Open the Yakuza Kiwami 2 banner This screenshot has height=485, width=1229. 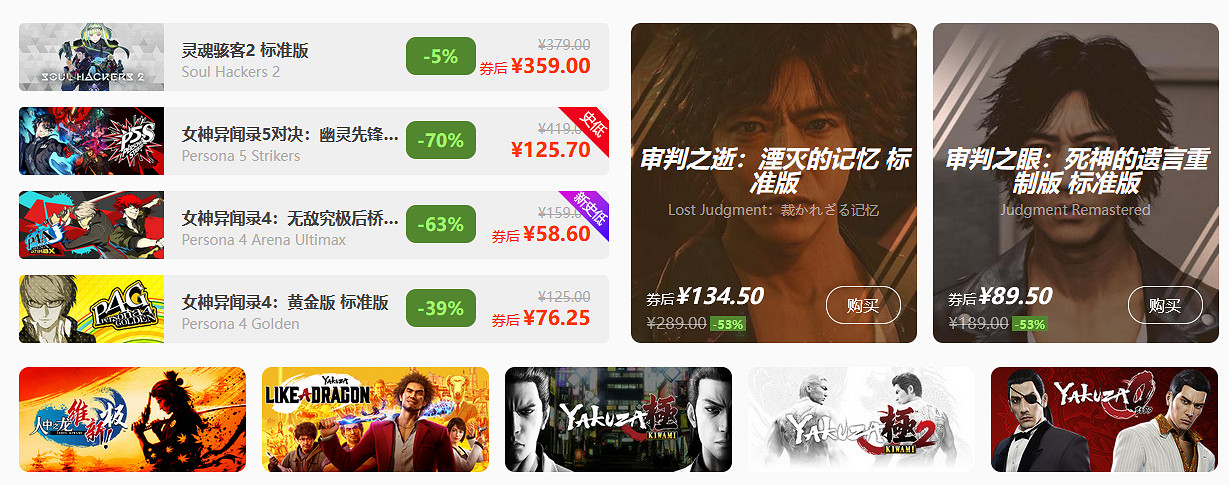click(861, 419)
